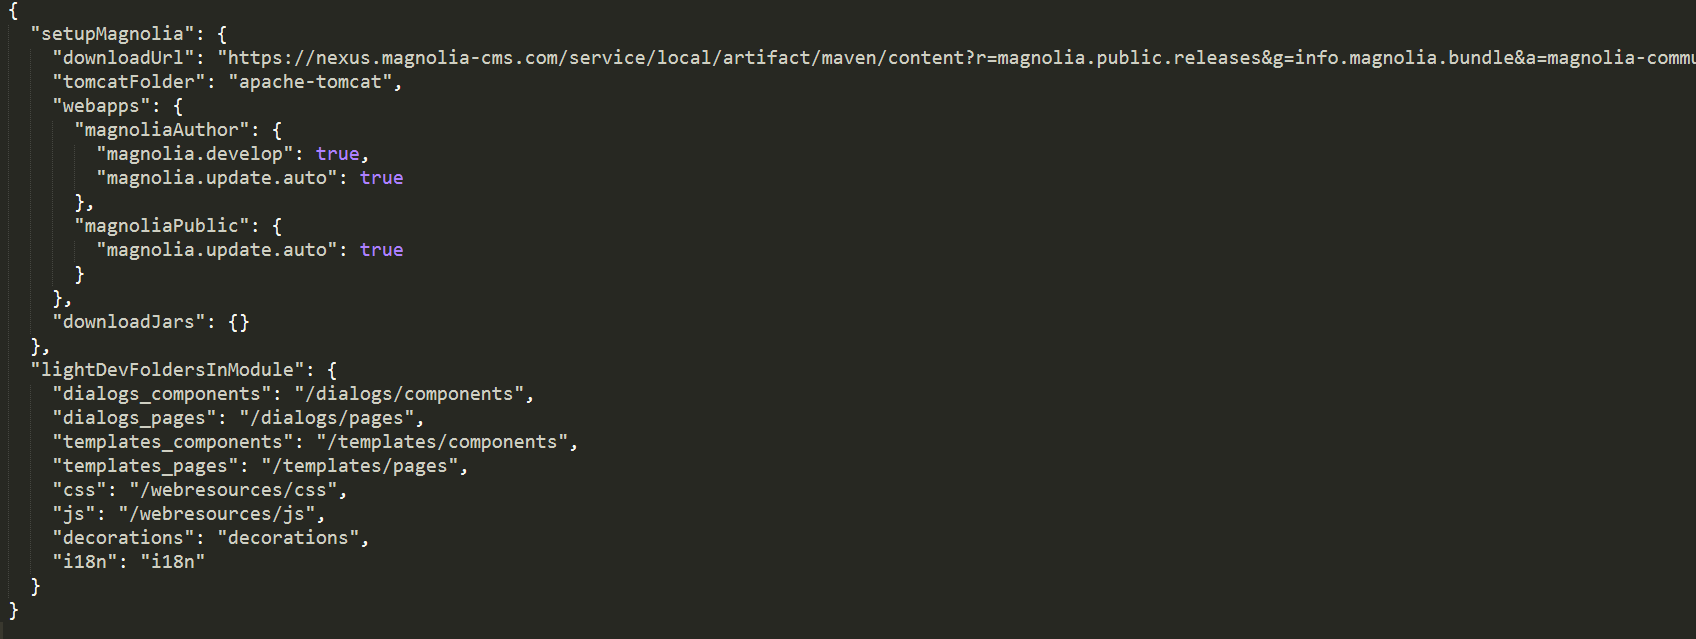Click the "i18n" key
Viewport: 1696px width, 639px height.
pyautogui.click(x=85, y=562)
